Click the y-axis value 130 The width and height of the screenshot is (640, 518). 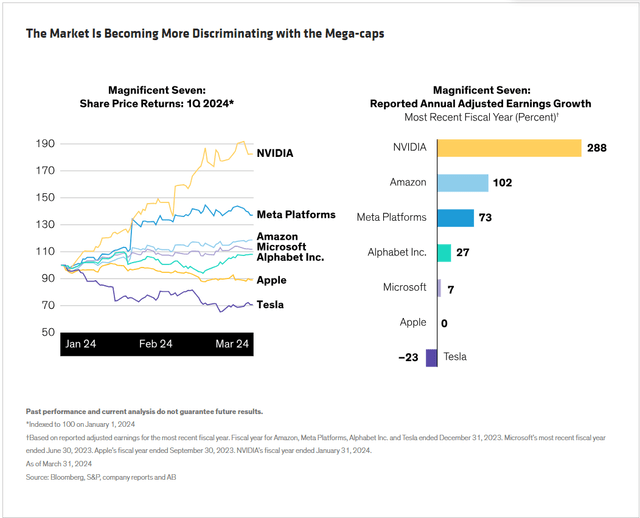(45, 225)
